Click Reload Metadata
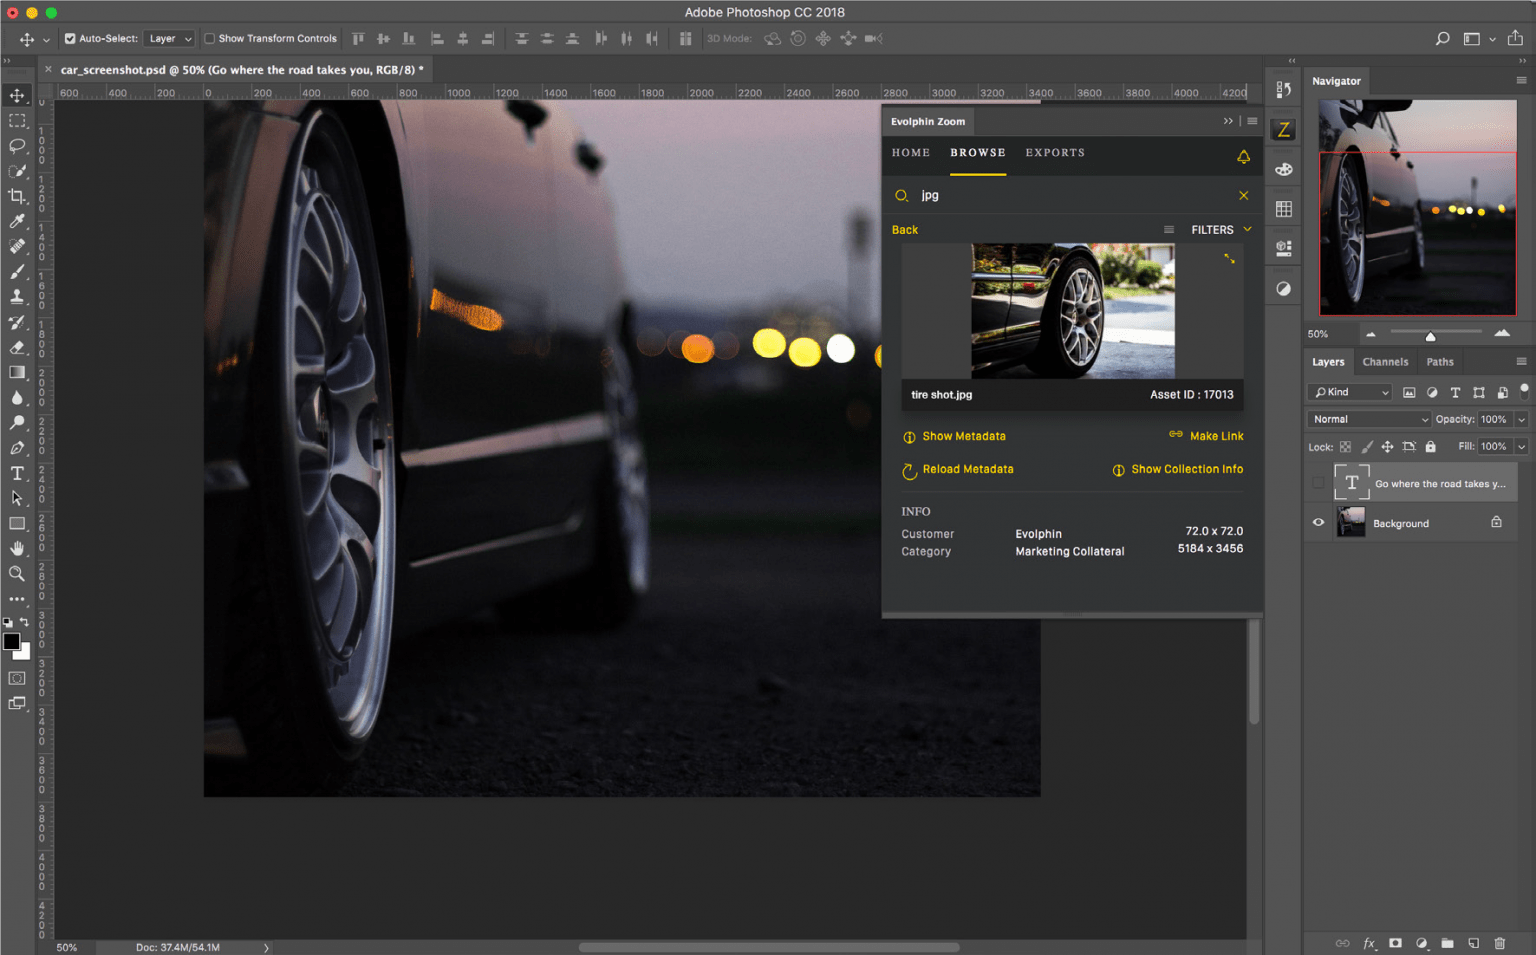 pos(958,470)
